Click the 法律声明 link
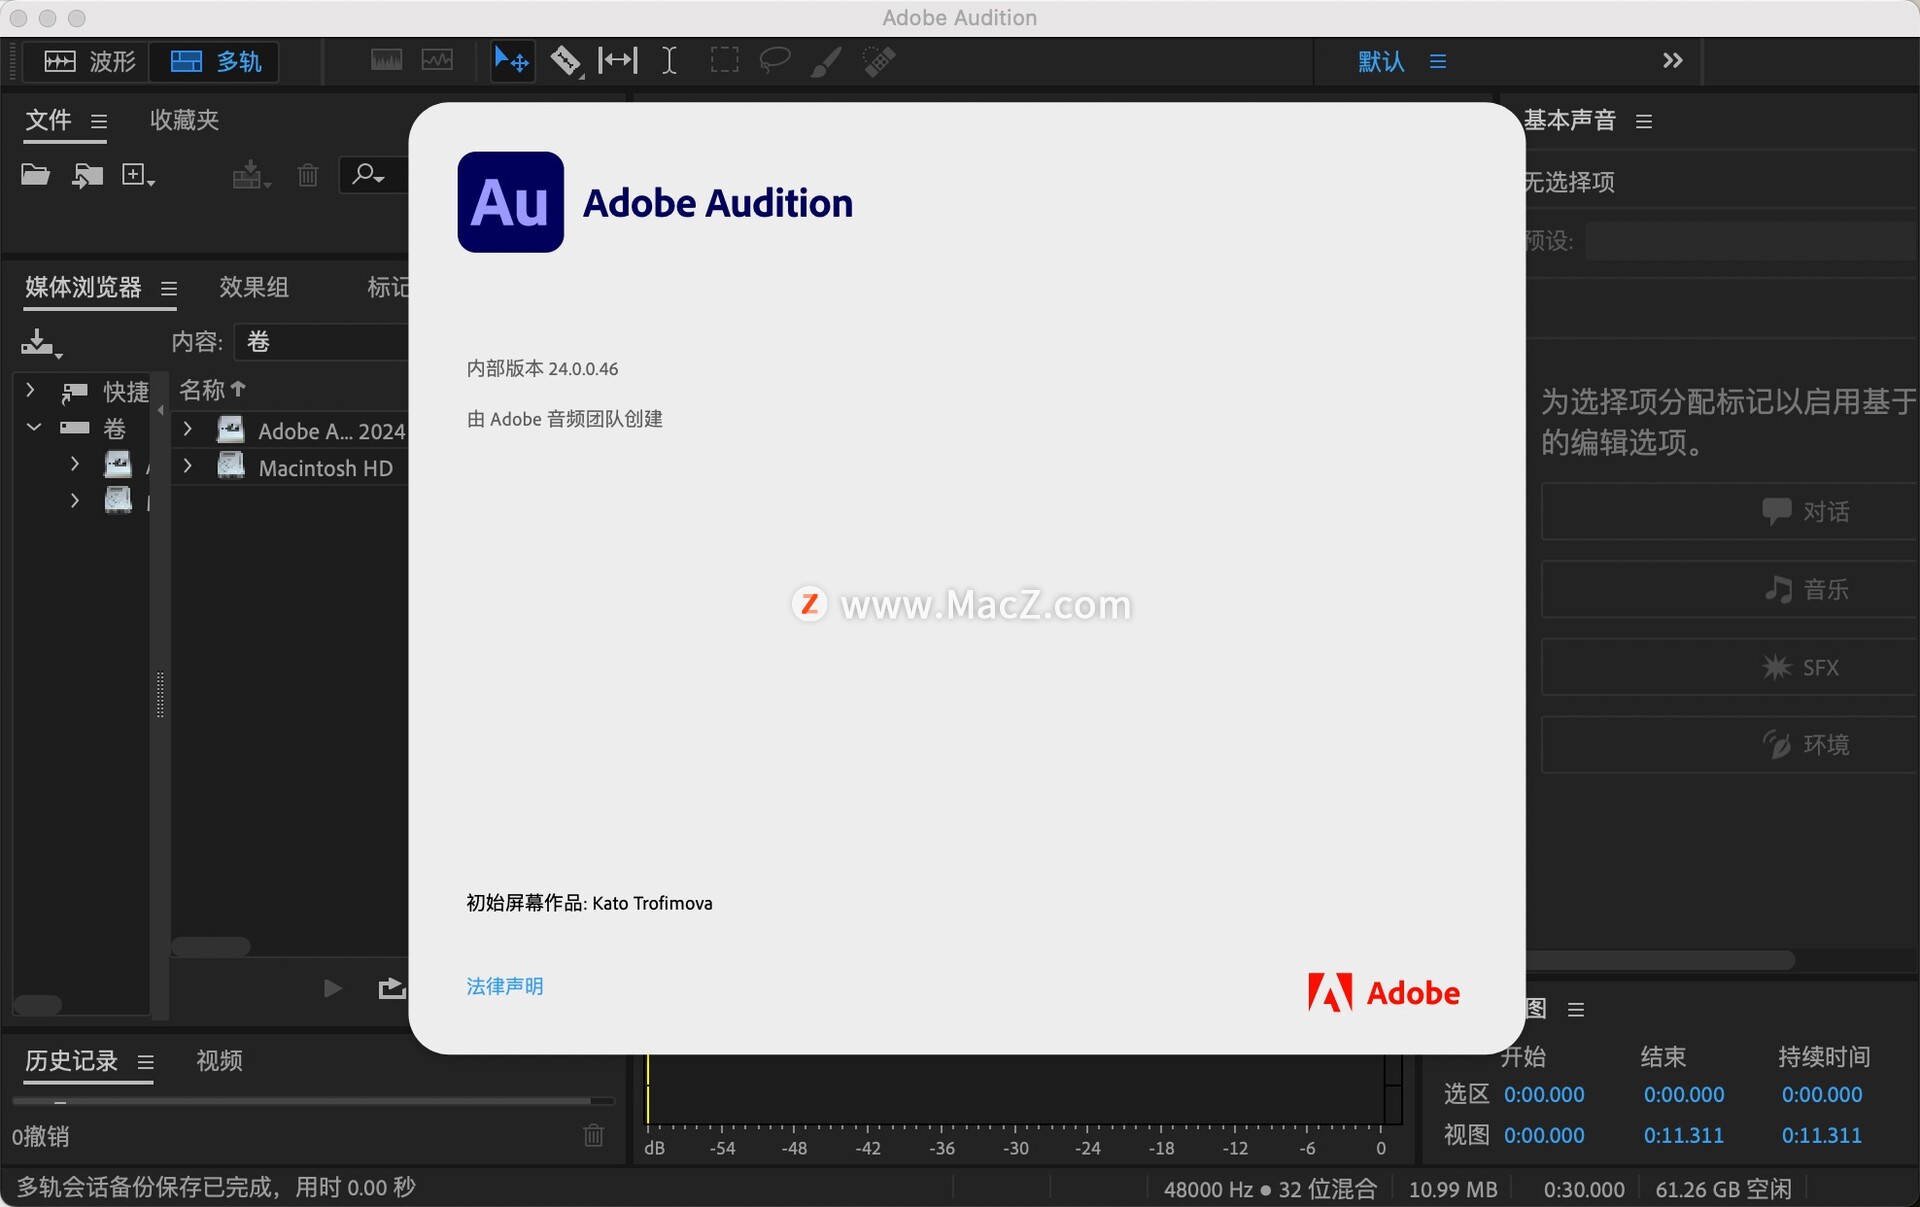Image resolution: width=1920 pixels, height=1207 pixels. point(504,987)
